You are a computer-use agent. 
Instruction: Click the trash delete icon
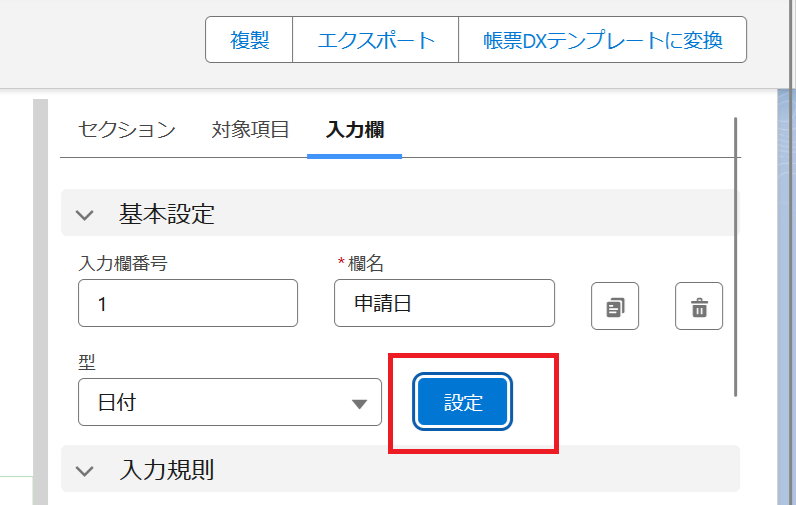[x=699, y=307]
